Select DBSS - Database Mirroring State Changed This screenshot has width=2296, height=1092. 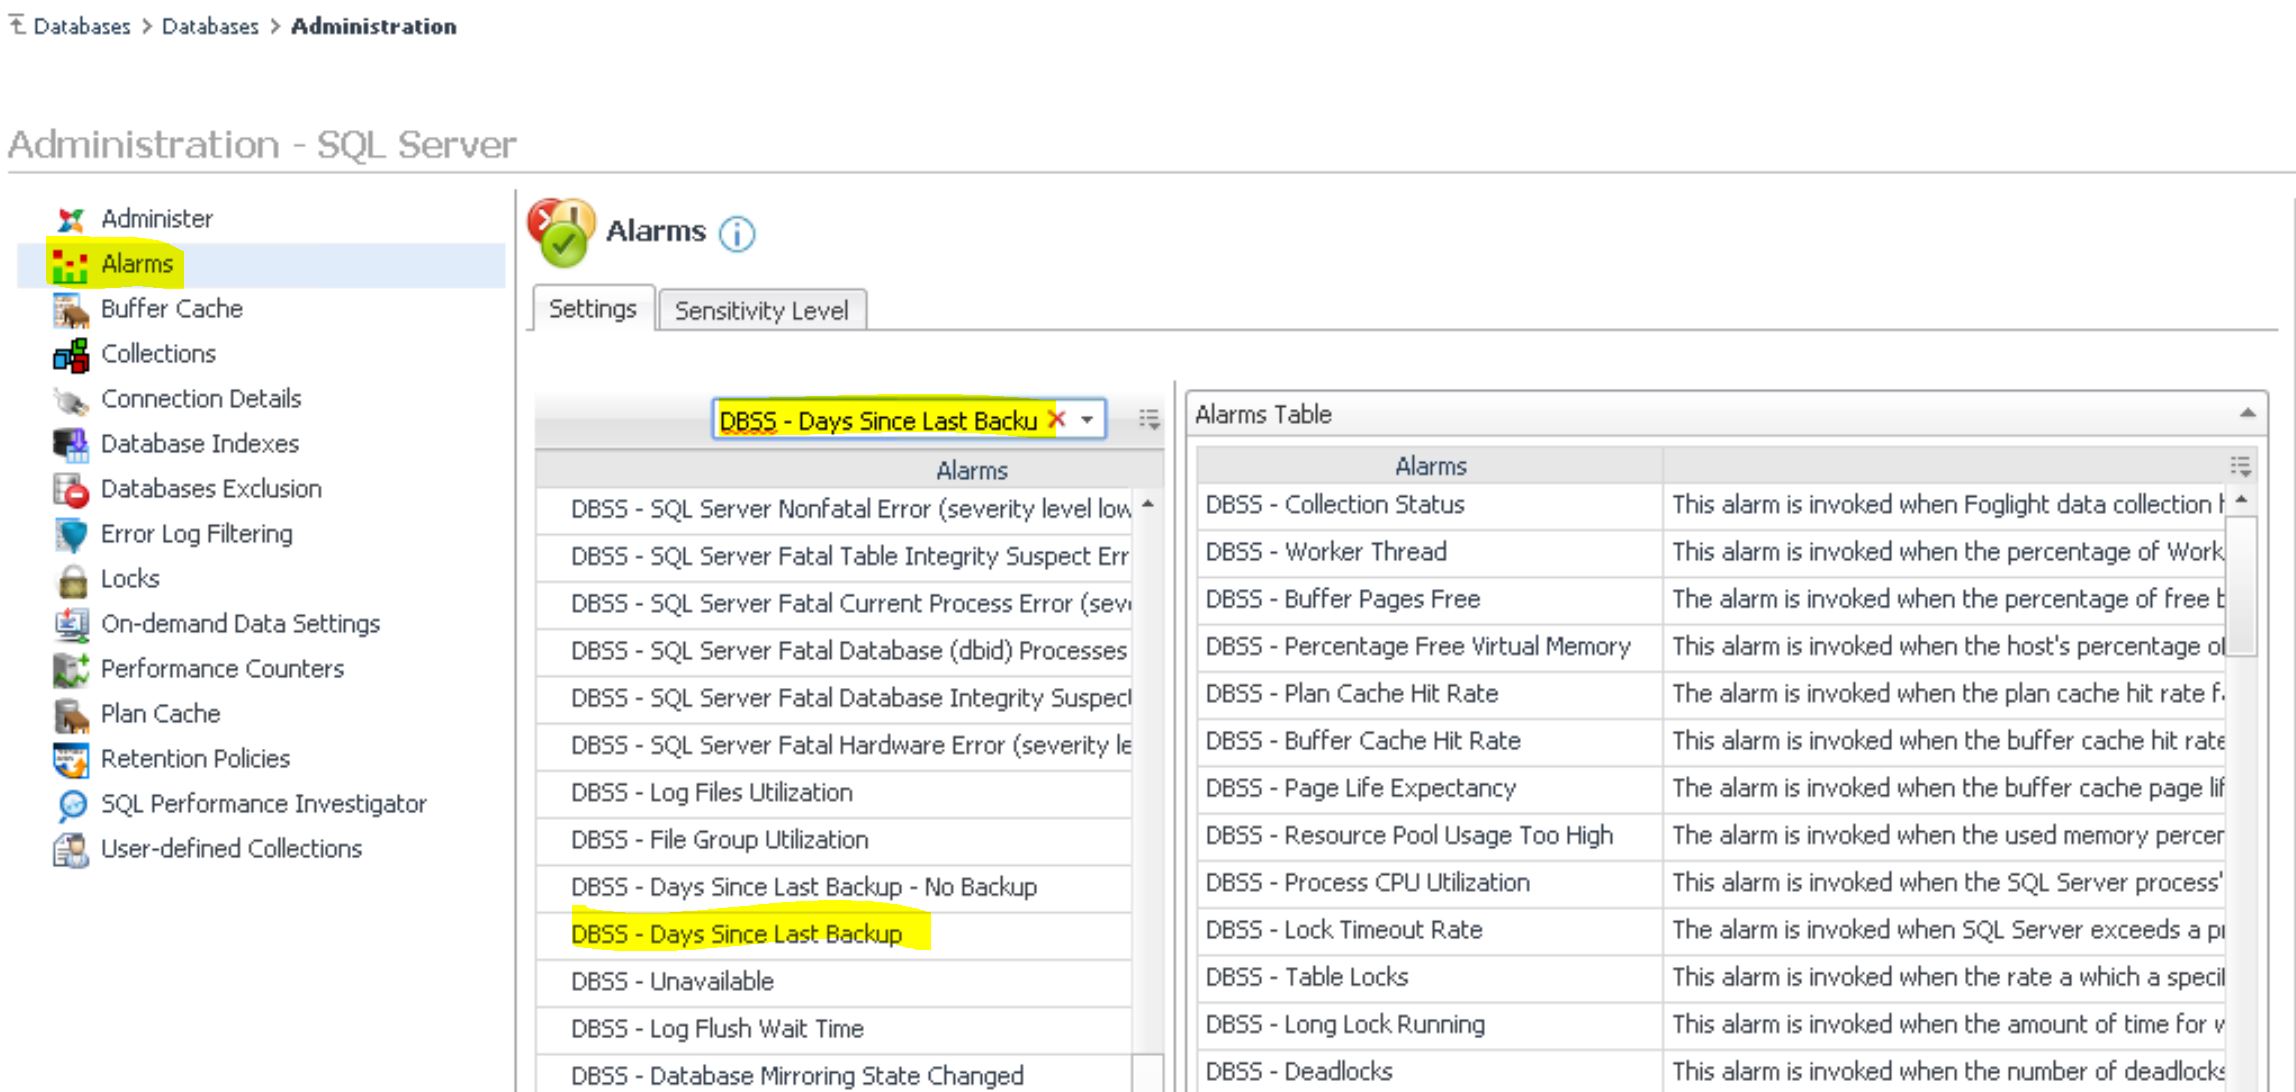(834, 1075)
